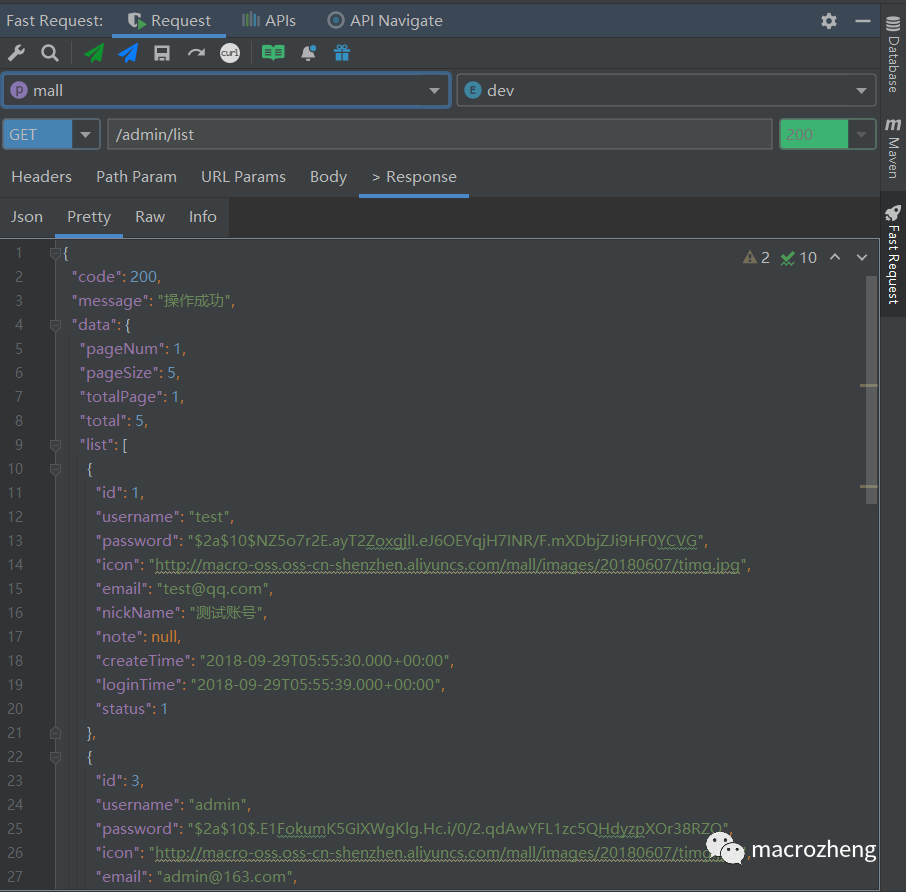Collapse the root JSON object fold
906x892 pixels.
pyautogui.click(x=55, y=253)
